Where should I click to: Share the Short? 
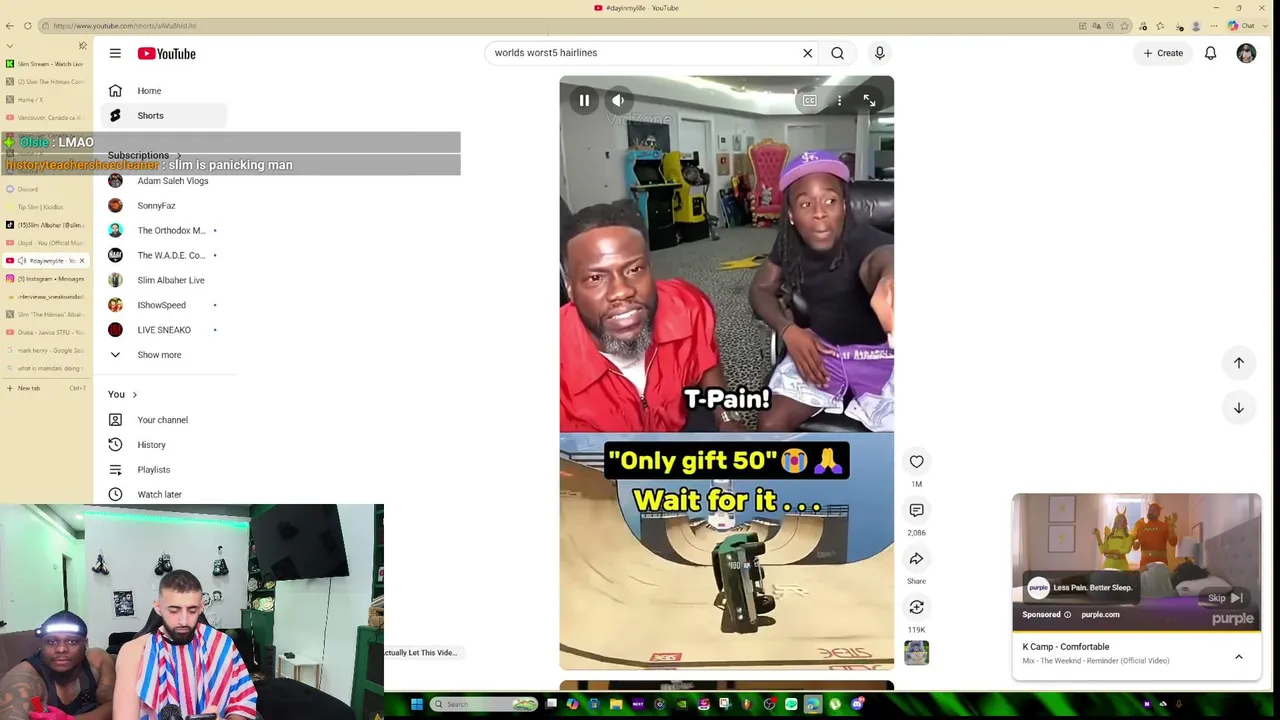[916, 559]
